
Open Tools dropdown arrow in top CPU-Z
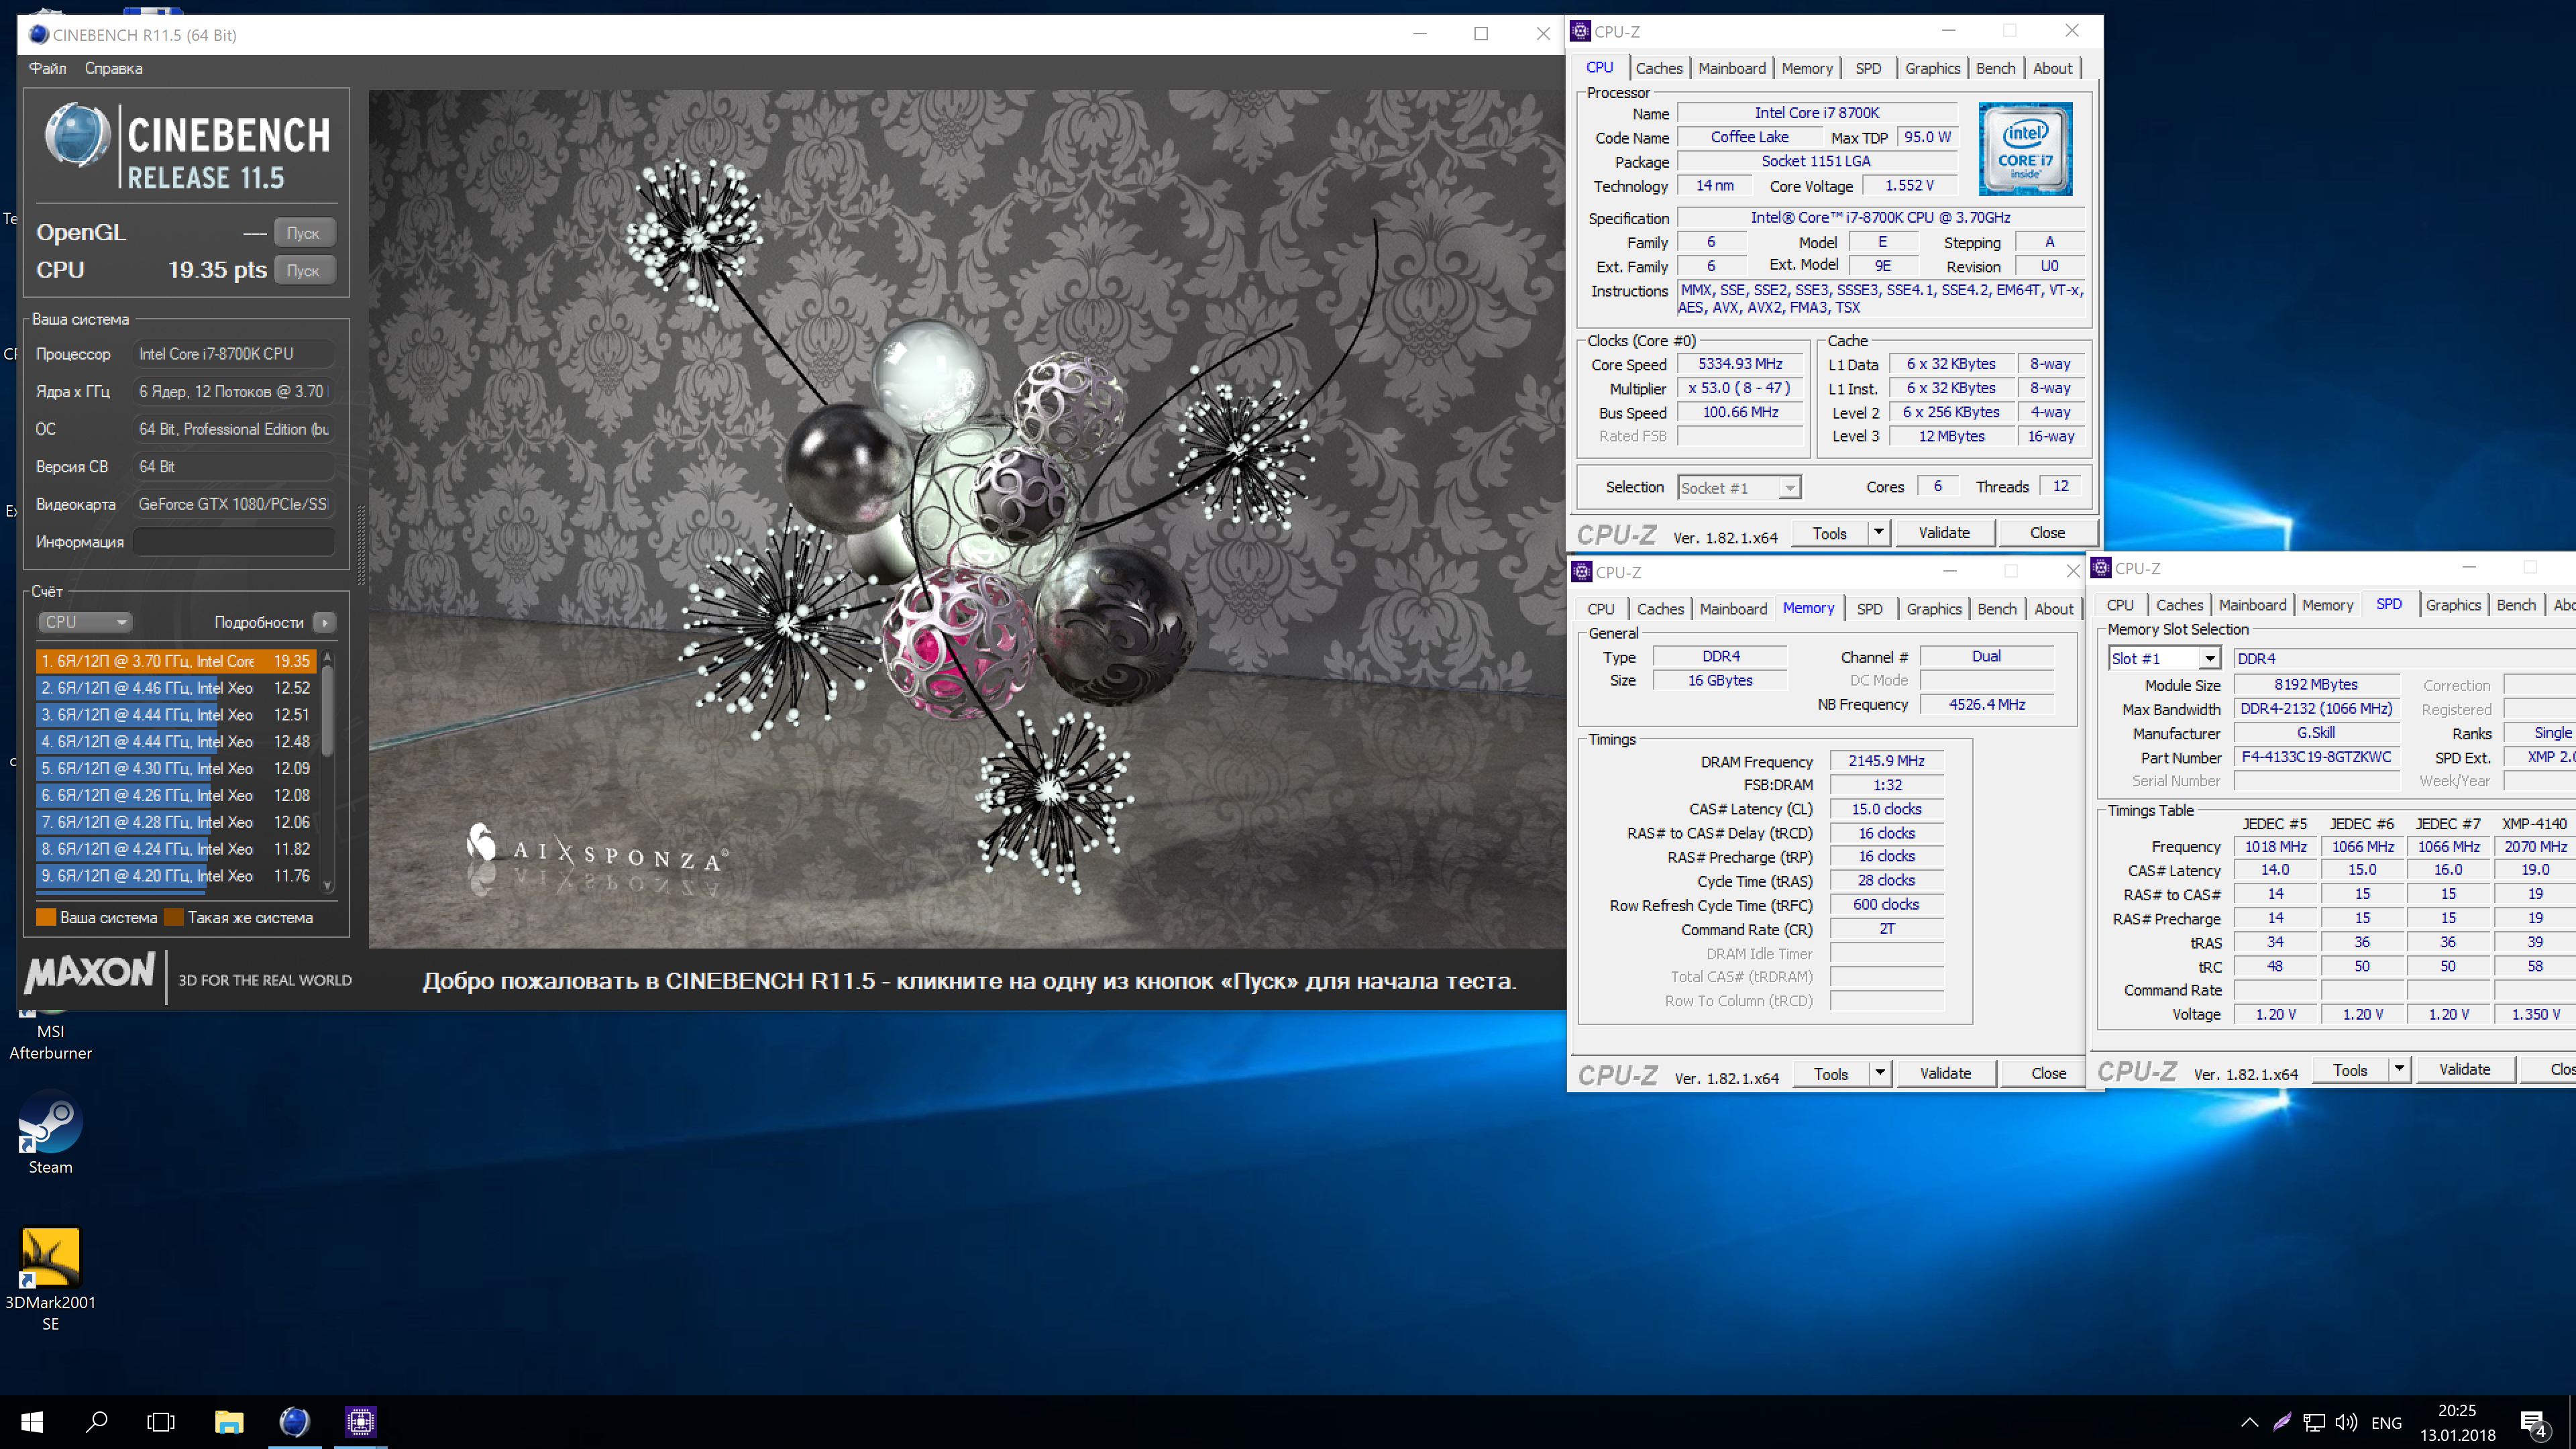1879,532
